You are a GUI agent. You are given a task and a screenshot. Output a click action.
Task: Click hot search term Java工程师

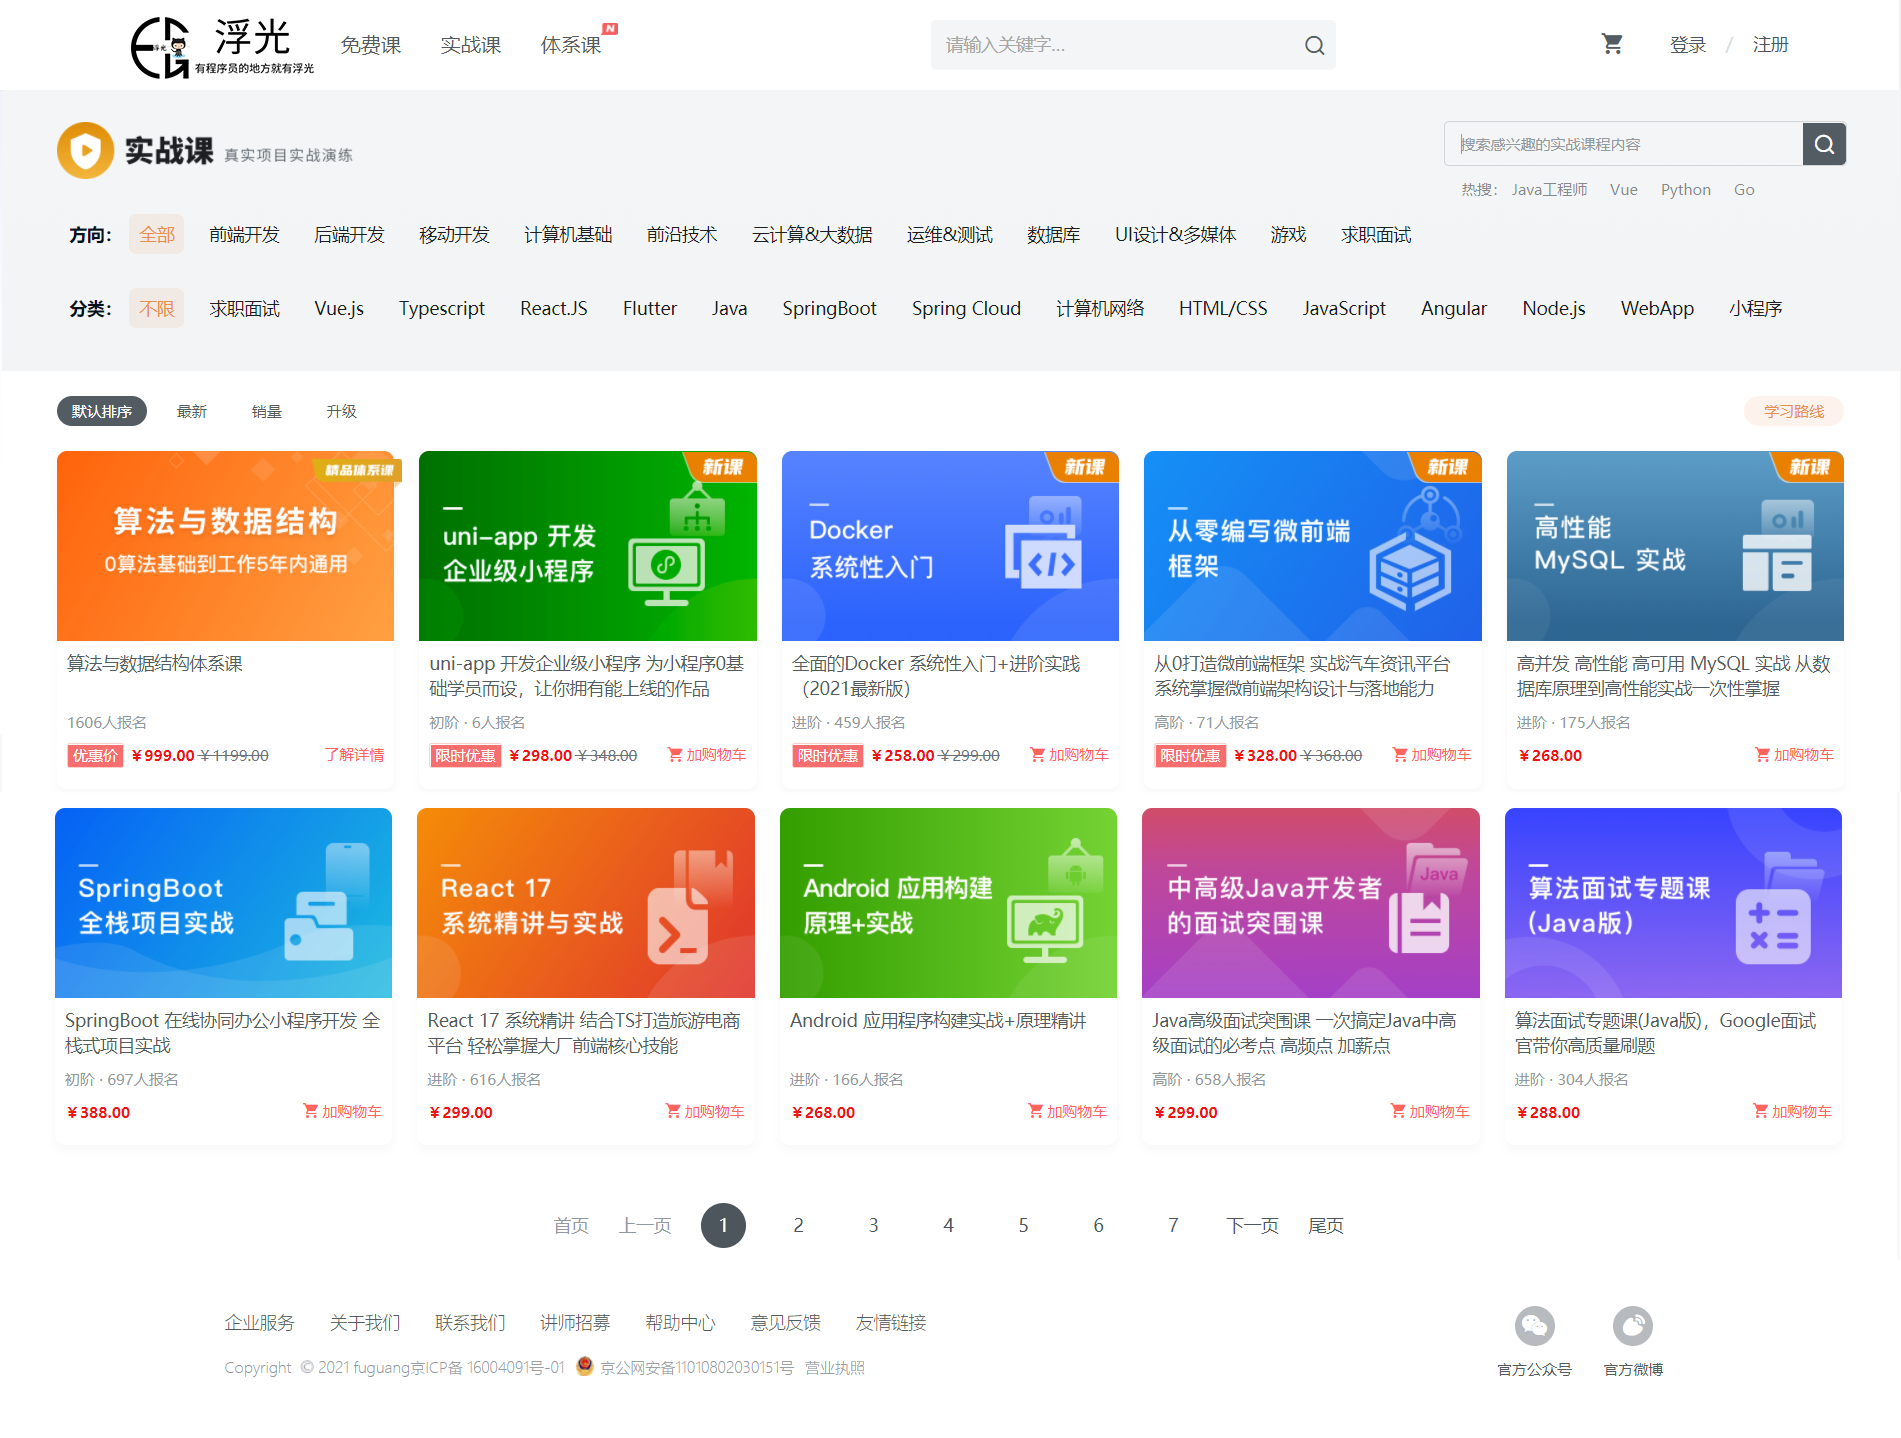[1549, 190]
